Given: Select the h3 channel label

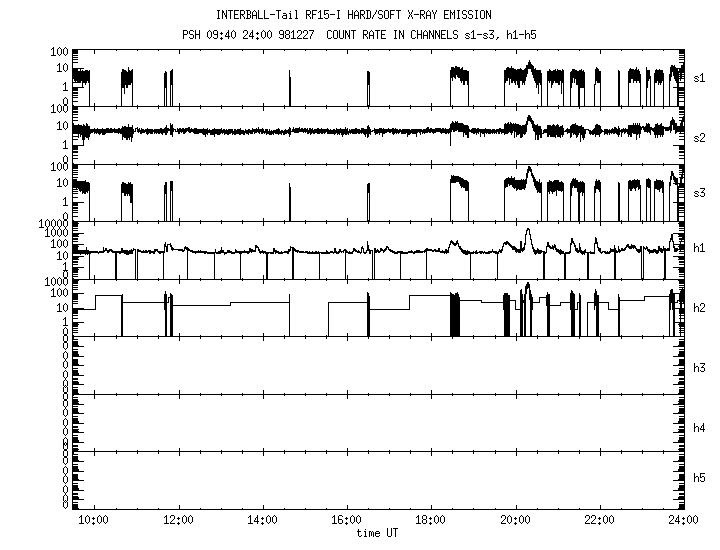Looking at the screenshot, I should (700, 369).
